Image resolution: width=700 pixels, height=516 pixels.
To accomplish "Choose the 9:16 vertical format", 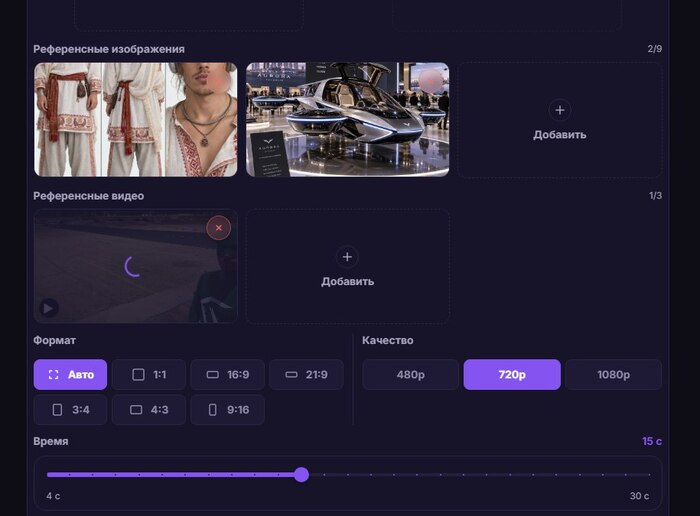I will tap(227, 410).
